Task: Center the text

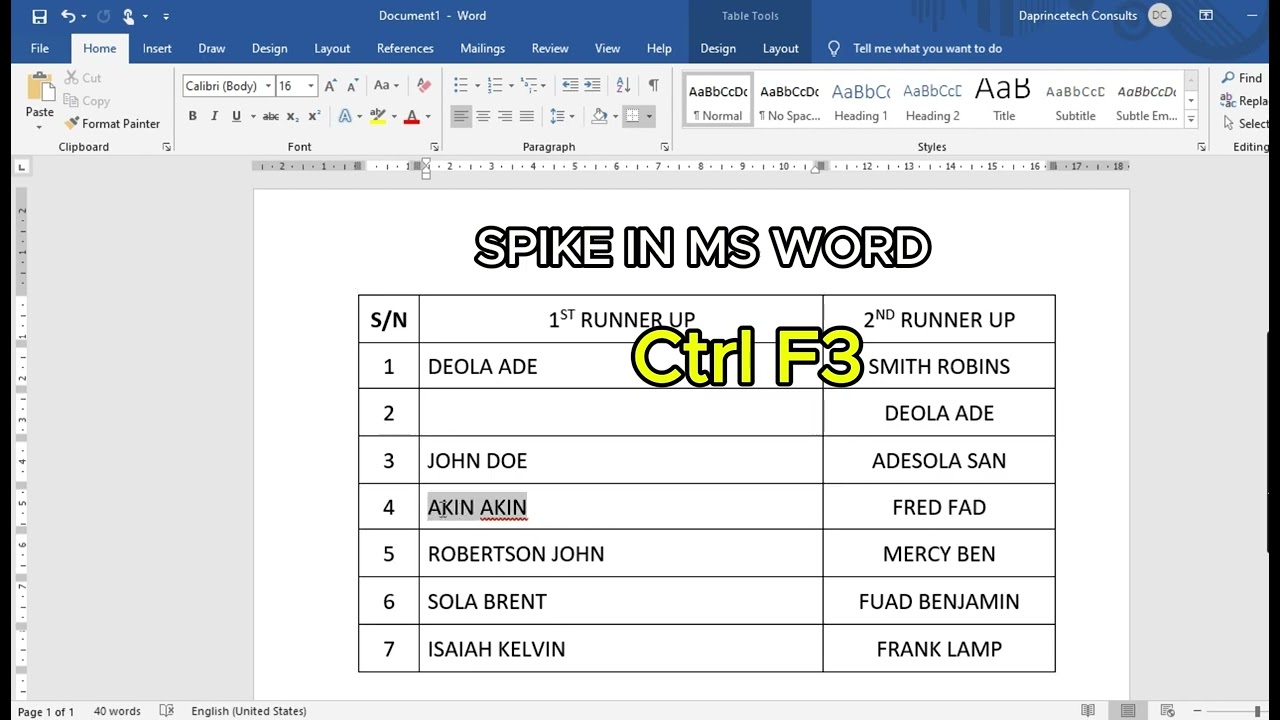Action: [x=483, y=117]
